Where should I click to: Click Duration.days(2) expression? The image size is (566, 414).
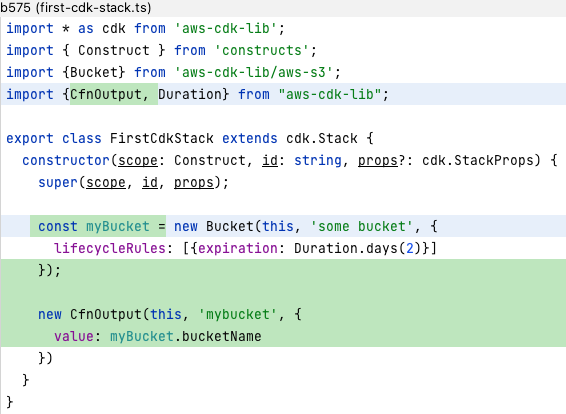point(357,248)
